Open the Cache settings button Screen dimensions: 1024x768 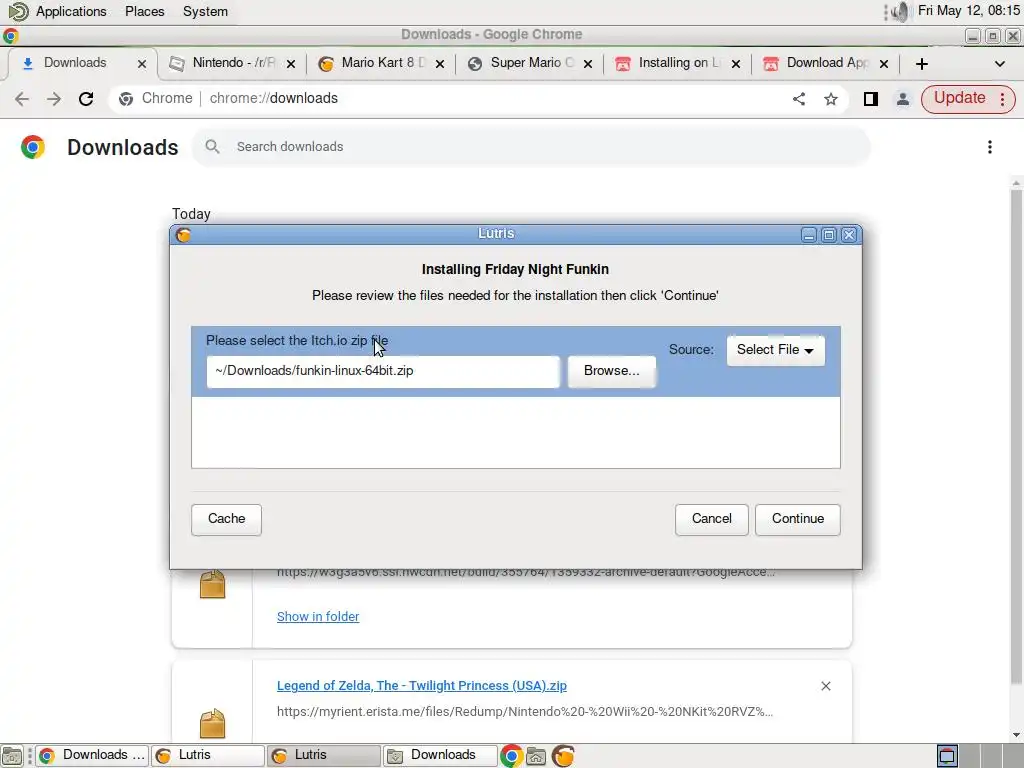pyautogui.click(x=226, y=519)
